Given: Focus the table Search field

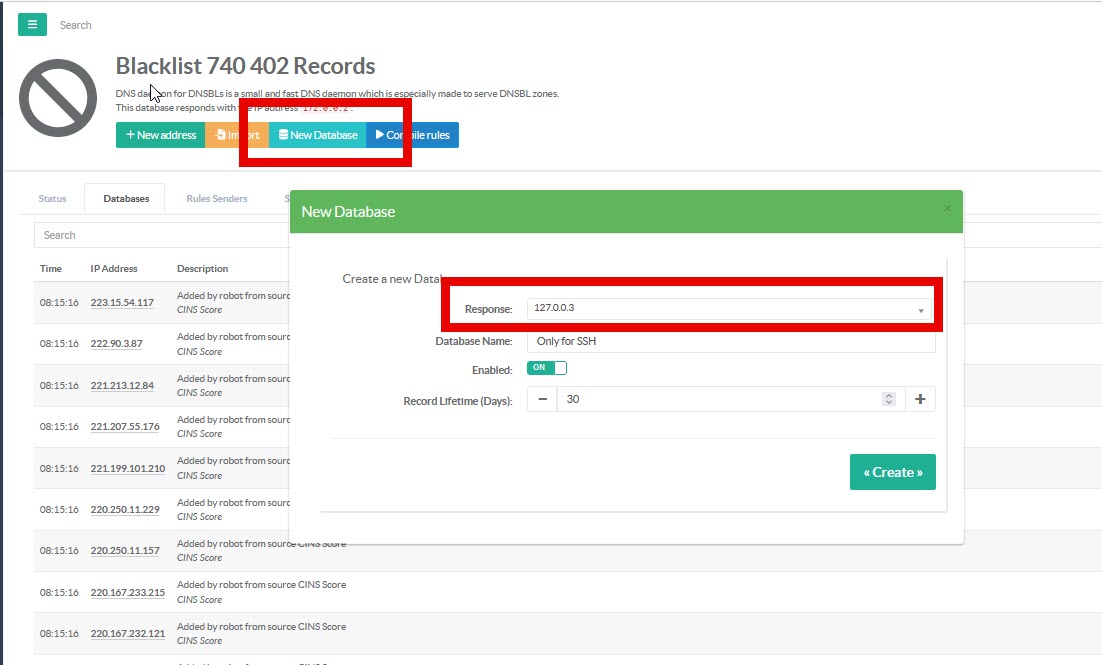Looking at the screenshot, I should click(x=160, y=235).
